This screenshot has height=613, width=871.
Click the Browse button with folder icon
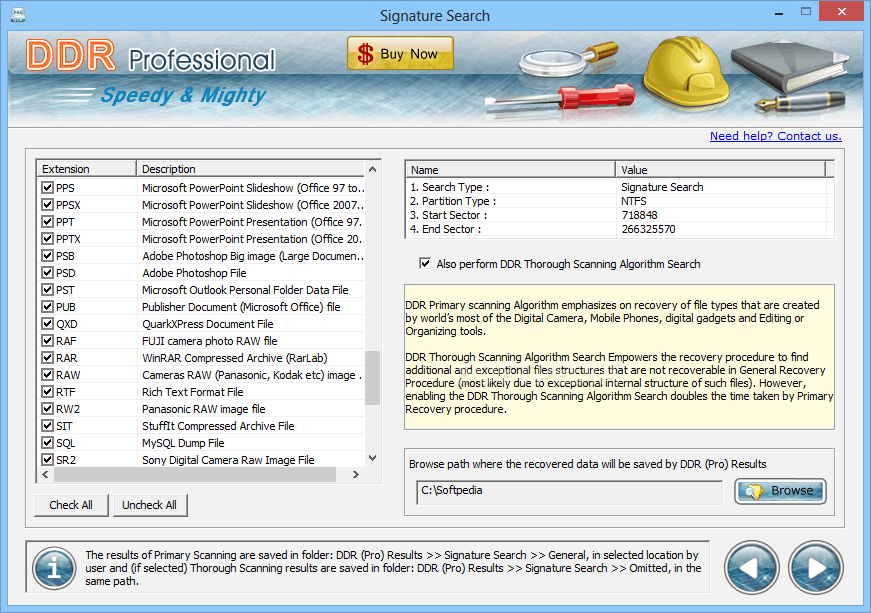click(x=780, y=491)
